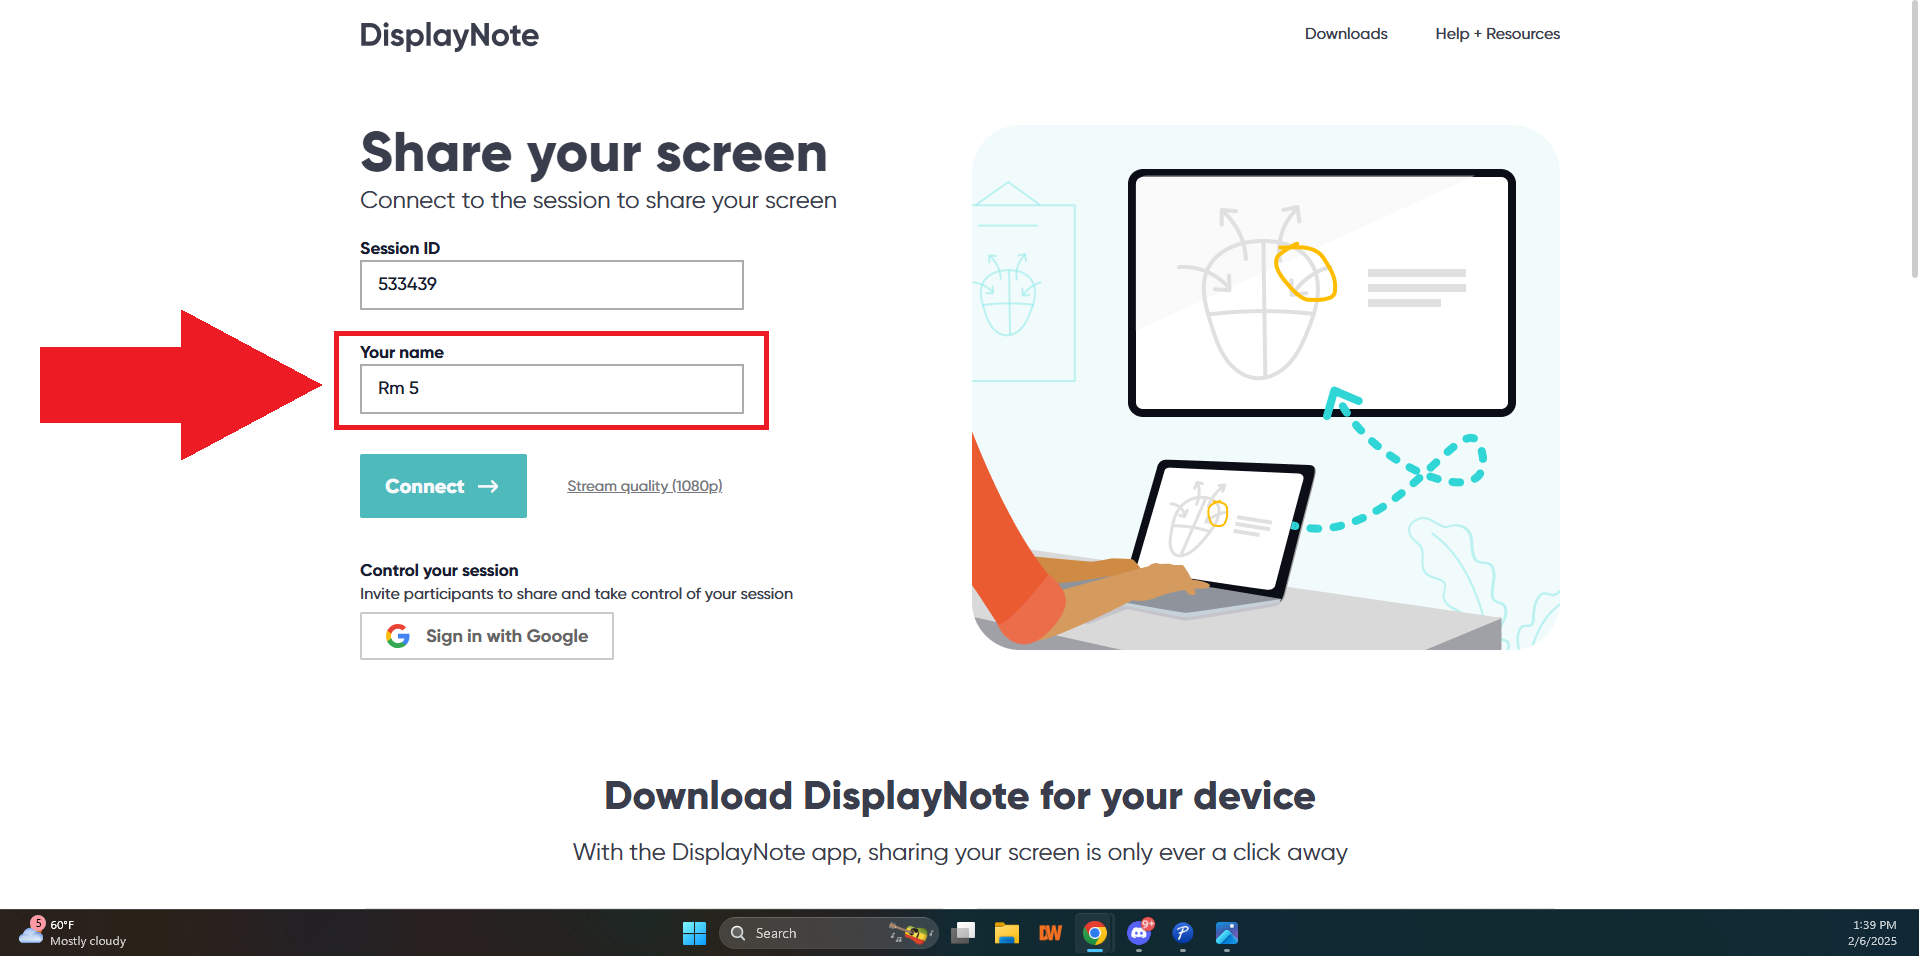This screenshot has height=956, width=1919.
Task: Launch File Explorer from the taskbar
Action: coord(1006,933)
